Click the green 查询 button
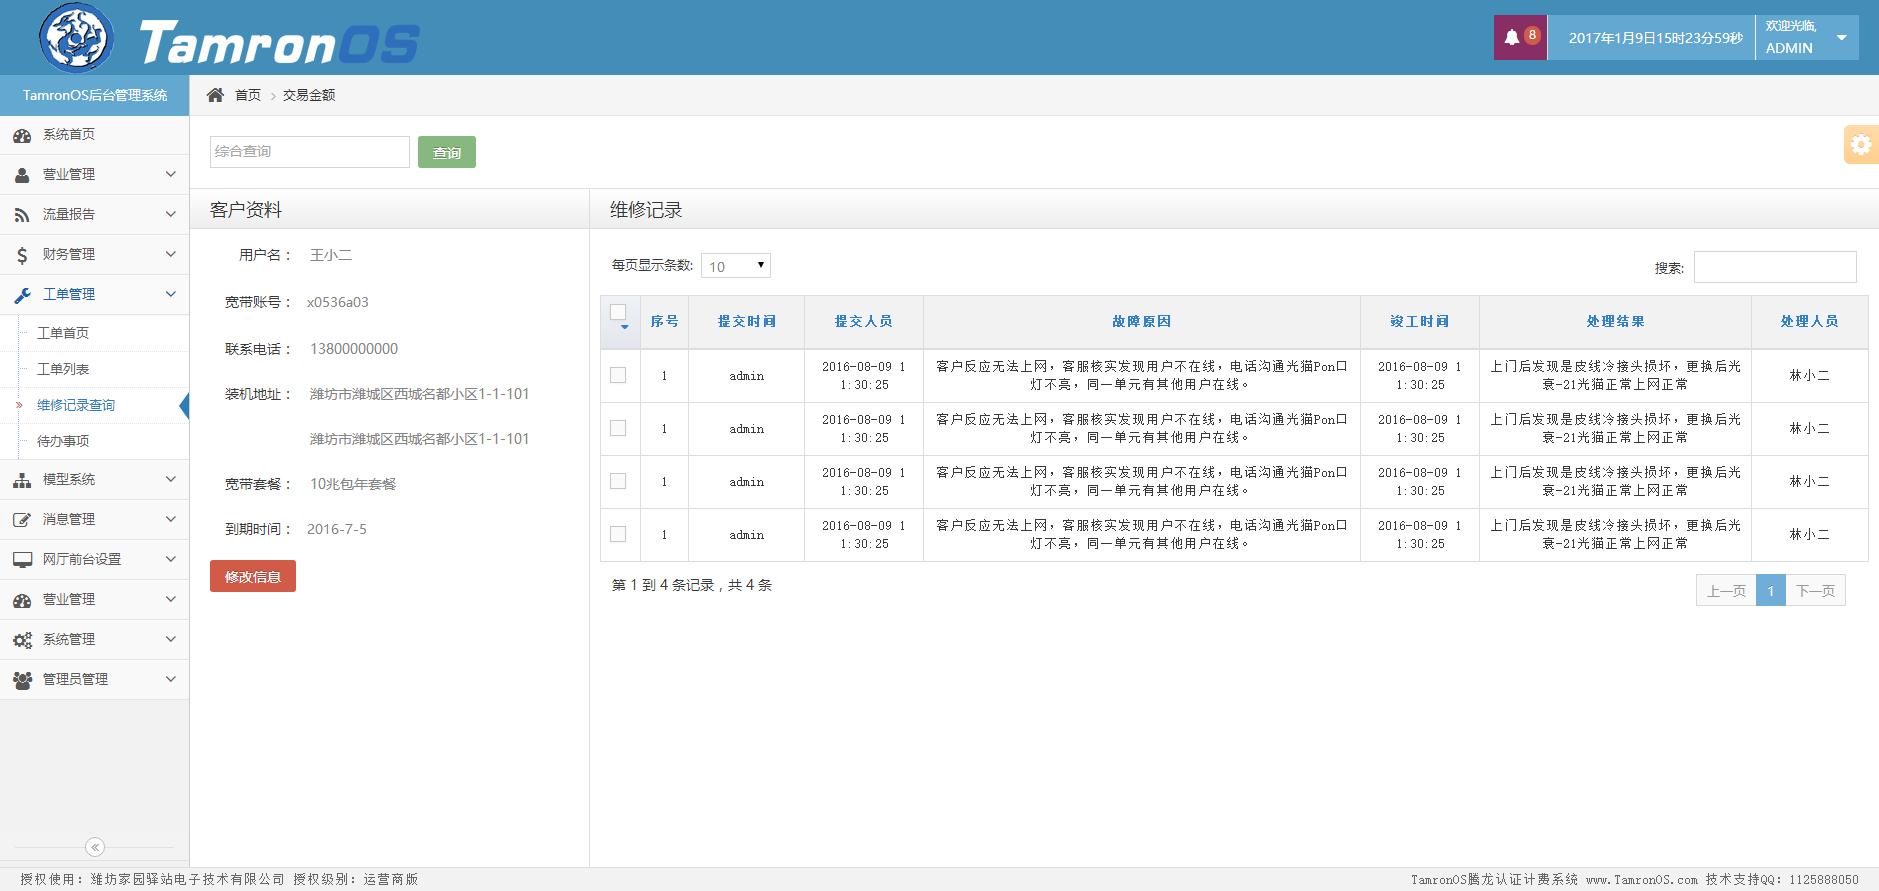1879x891 pixels. tap(446, 152)
